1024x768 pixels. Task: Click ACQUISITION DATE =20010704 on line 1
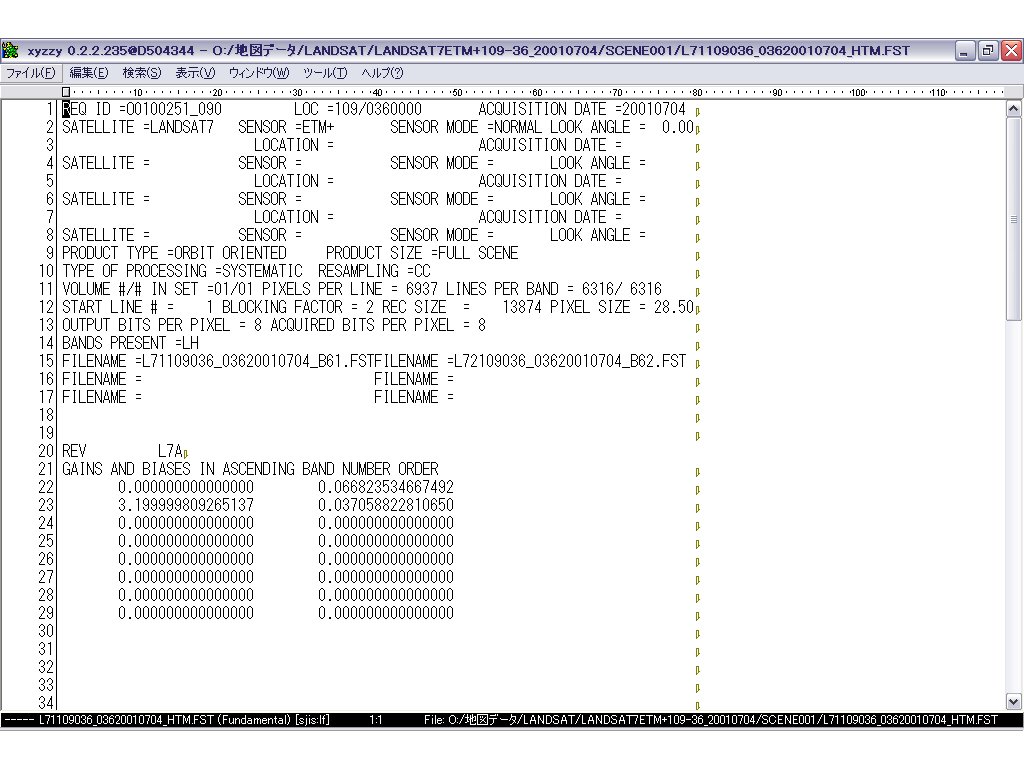pos(582,109)
